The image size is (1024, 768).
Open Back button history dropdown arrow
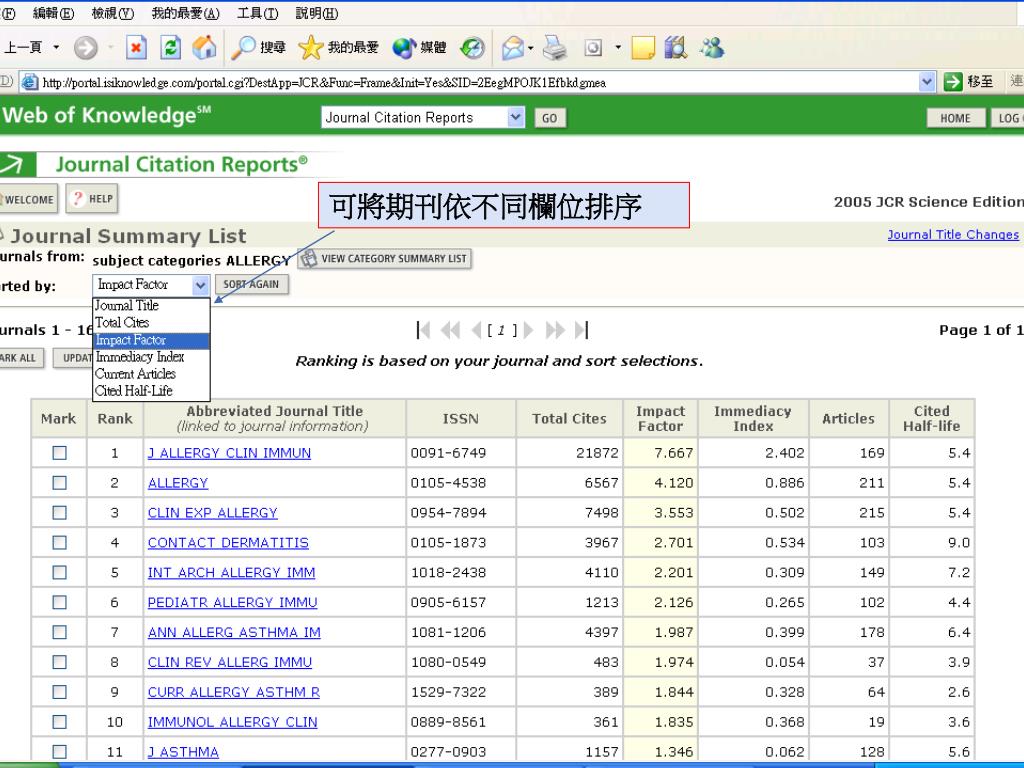coord(56,48)
